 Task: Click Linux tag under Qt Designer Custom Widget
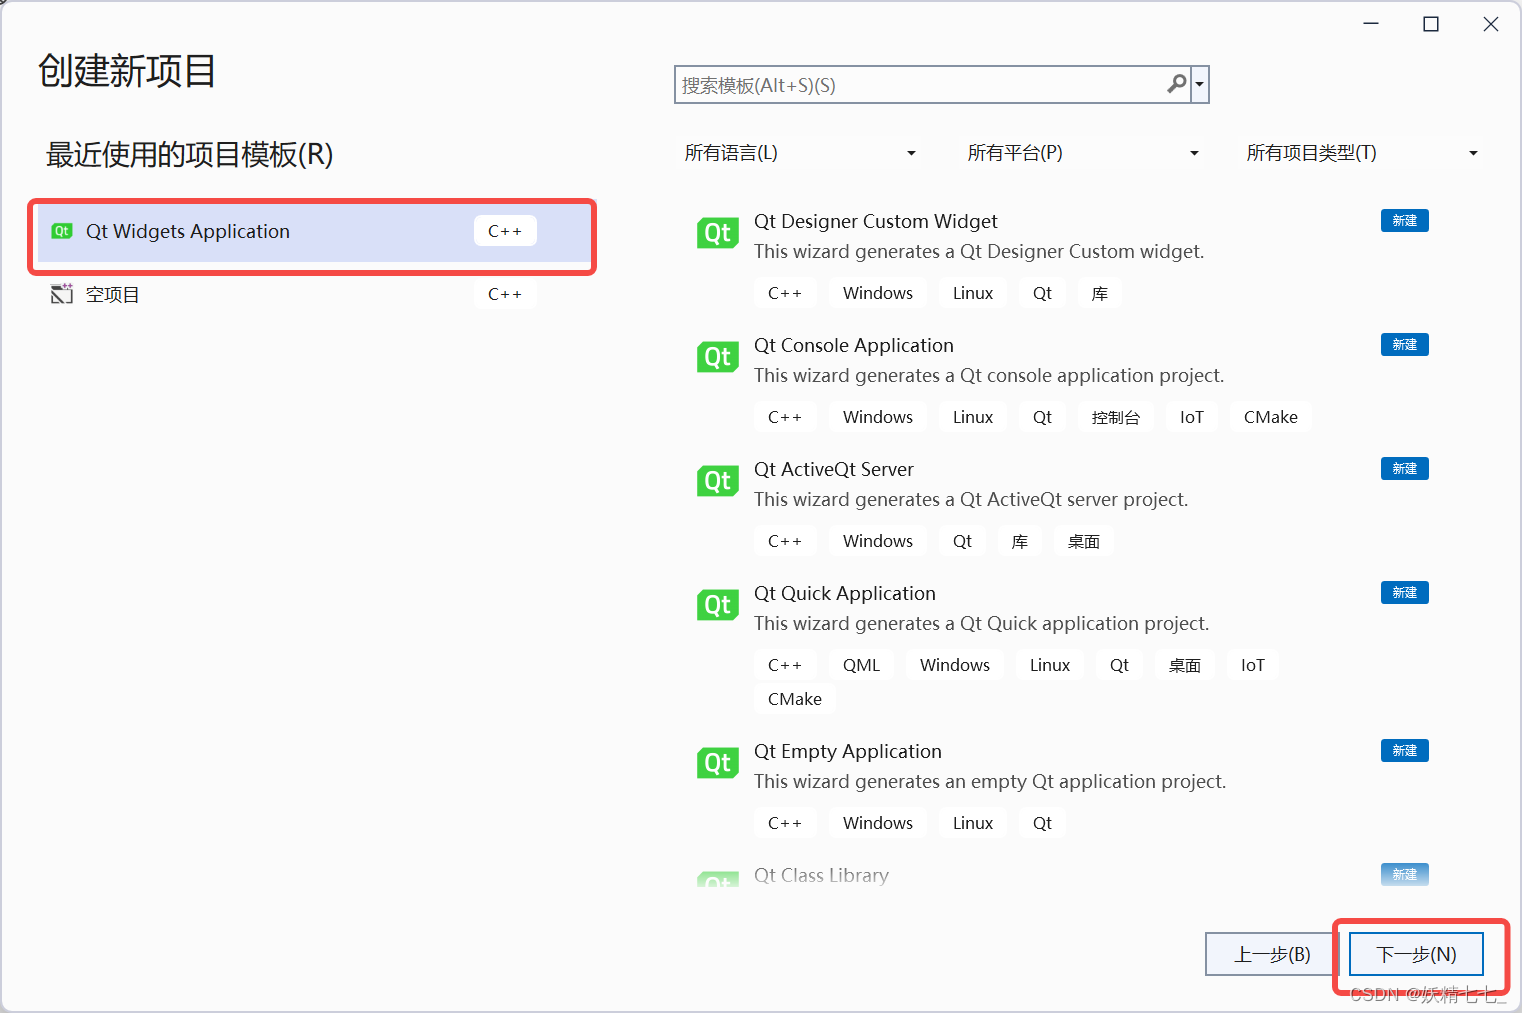pyautogui.click(x=972, y=293)
